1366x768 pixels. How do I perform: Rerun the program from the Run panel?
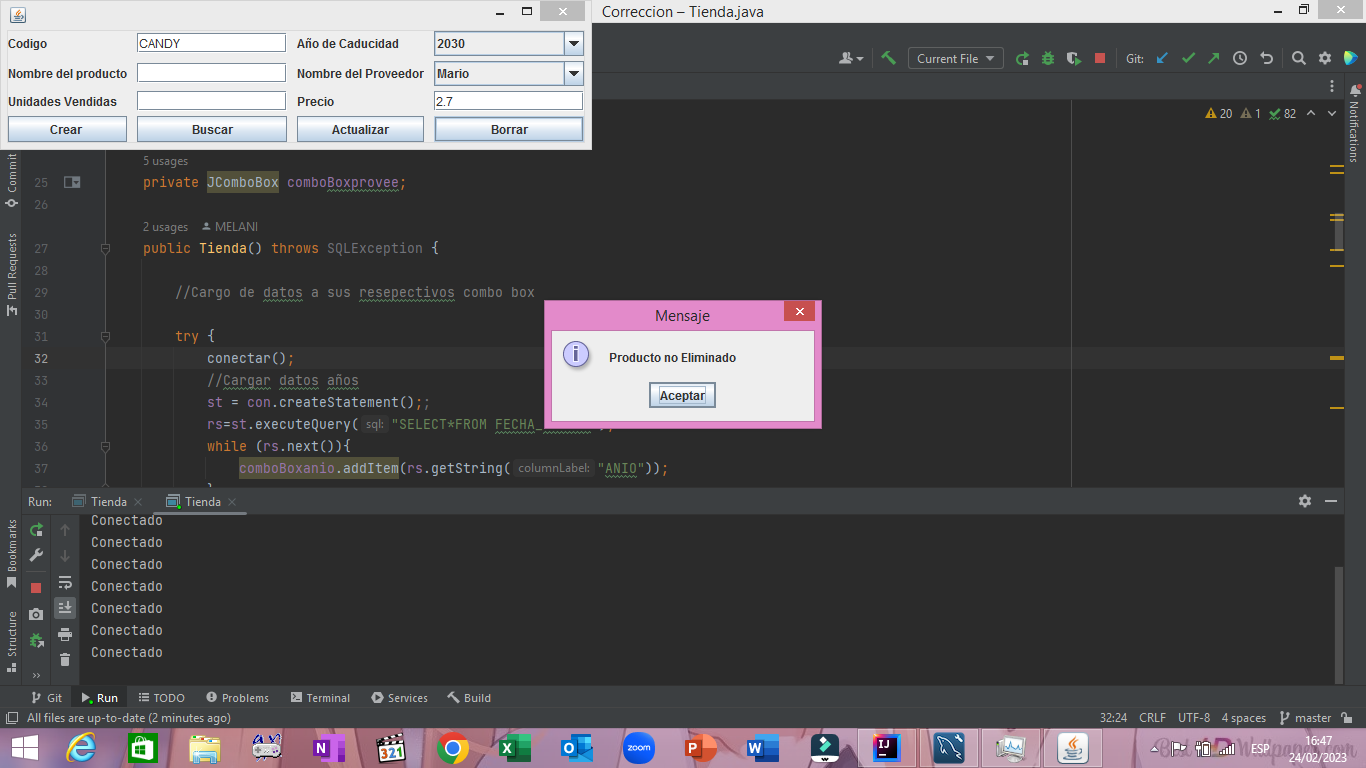[36, 531]
